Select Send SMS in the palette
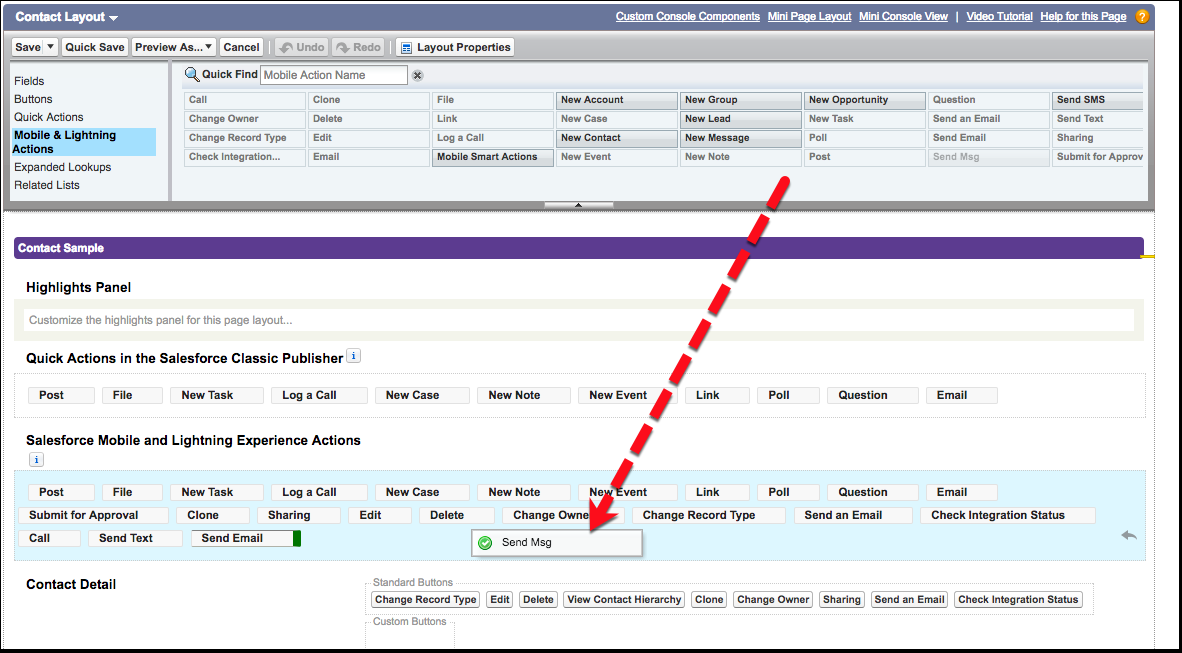1182x653 pixels. [1098, 100]
